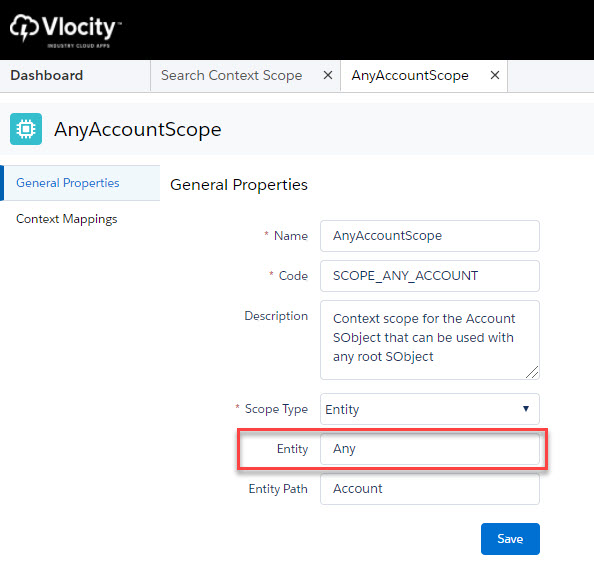Click the AnyAccountScope chip icon
Viewport: 594px width, 578px height.
pos(26,129)
